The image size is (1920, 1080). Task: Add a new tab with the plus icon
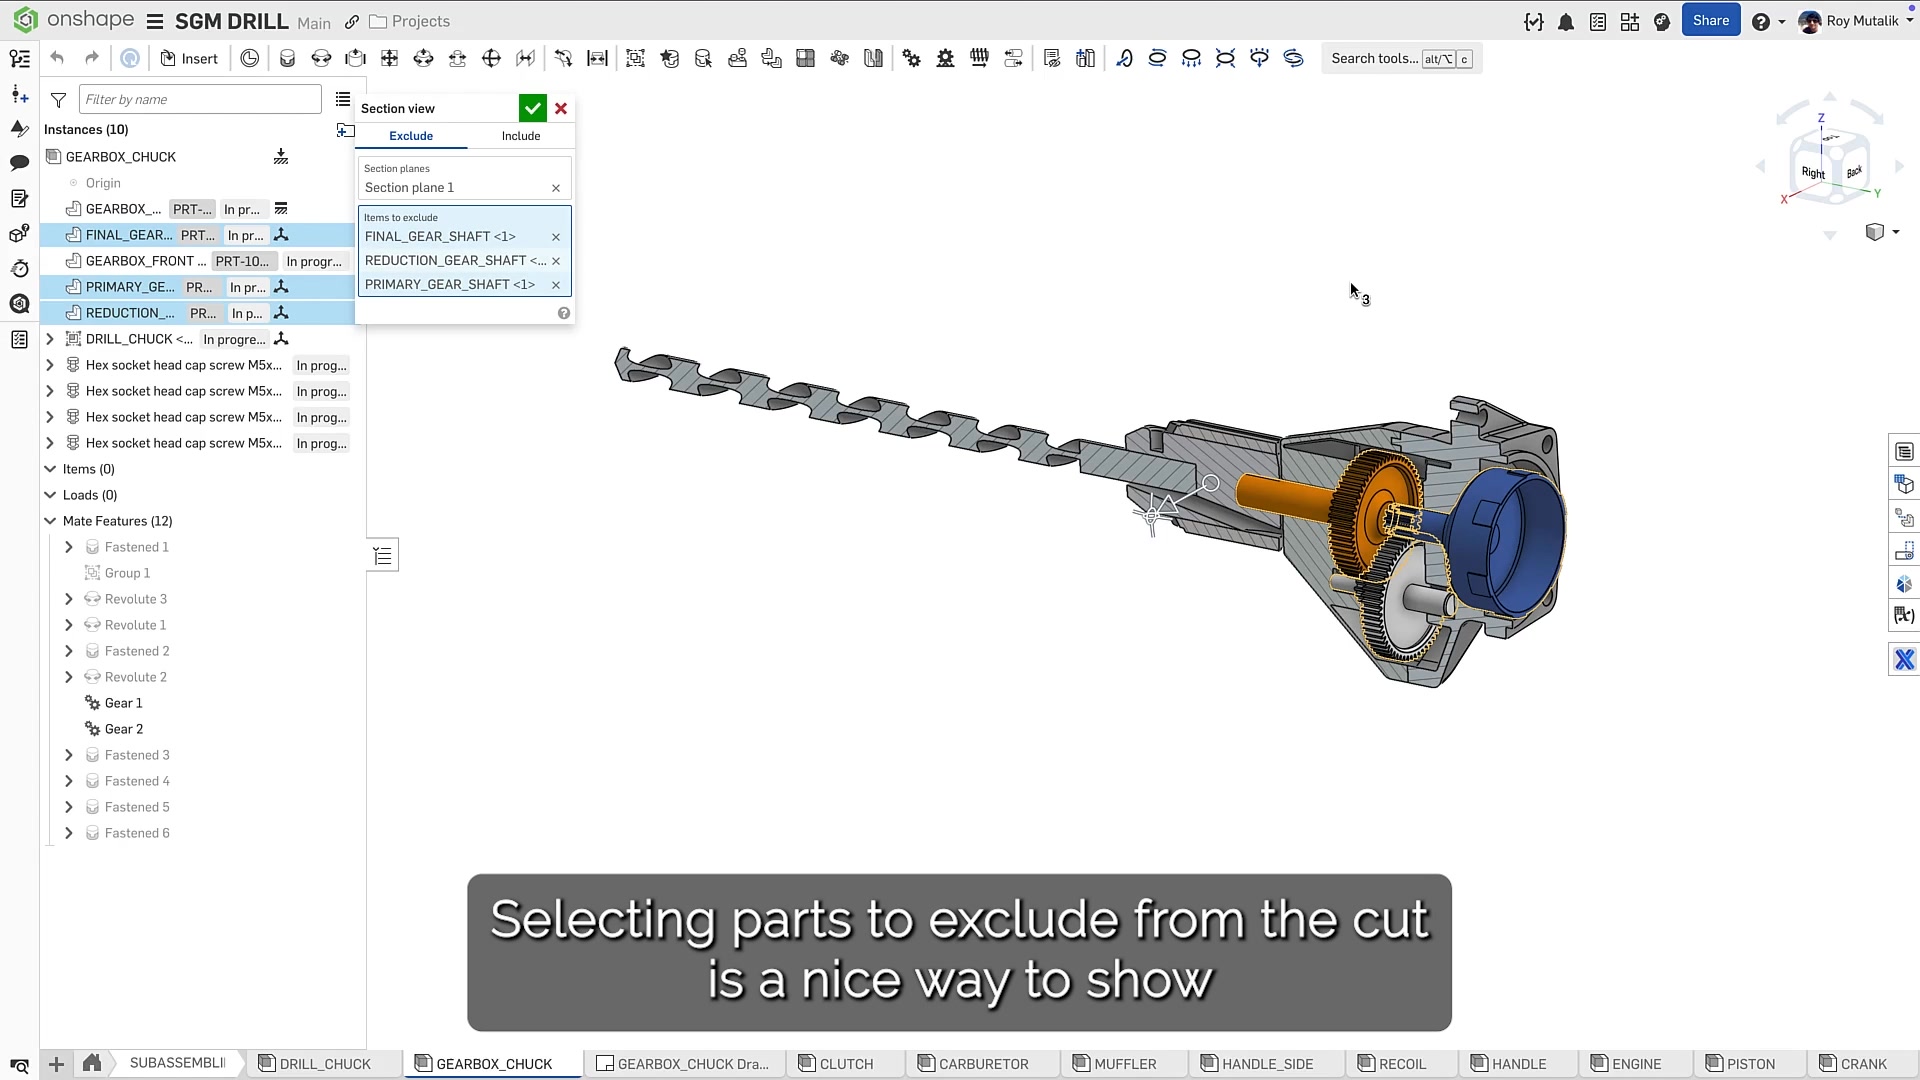[x=56, y=1064]
